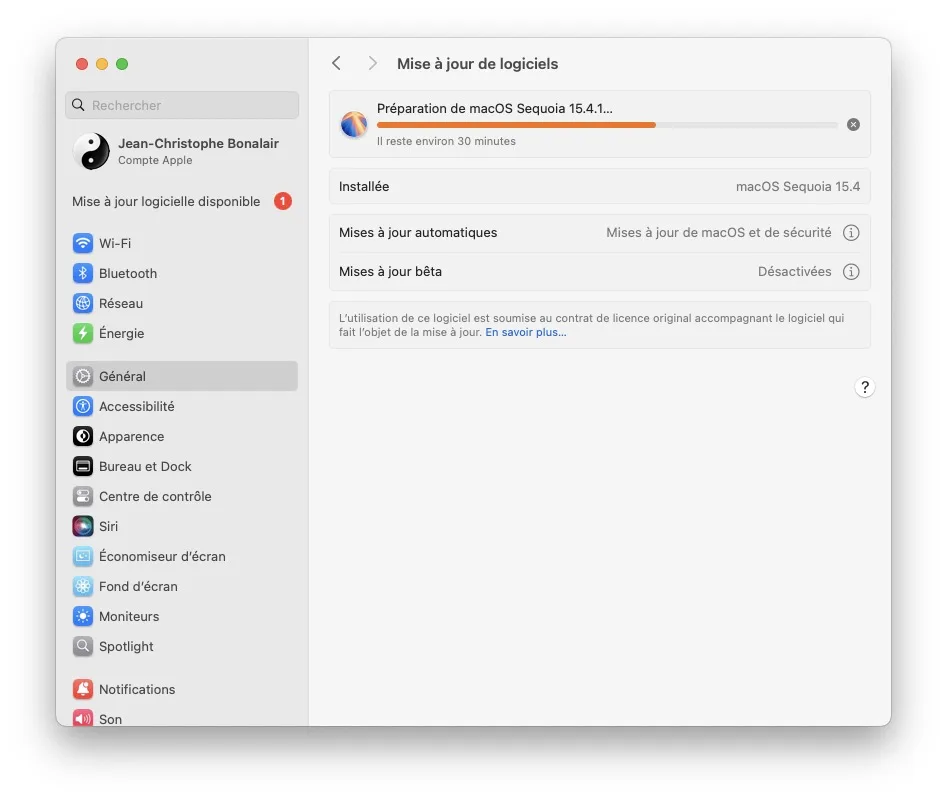The width and height of the screenshot is (947, 800).
Task: Click the Centre de contrôle icon
Action: [x=83, y=496]
